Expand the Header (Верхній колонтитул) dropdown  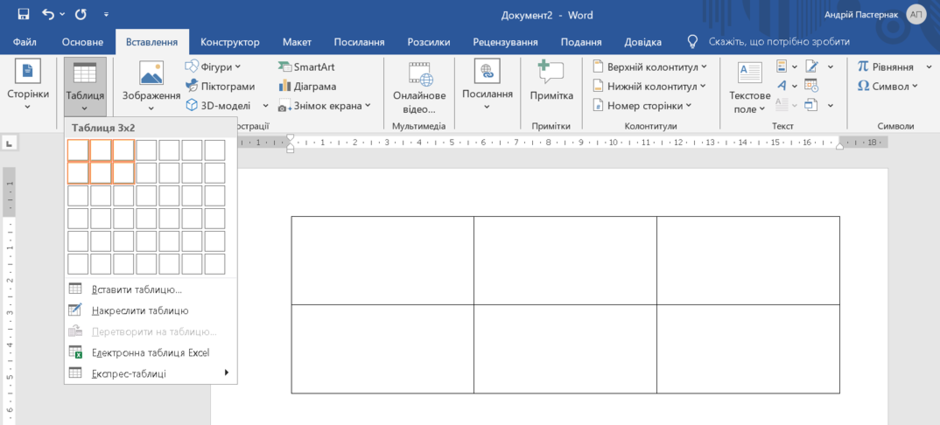pyautogui.click(x=704, y=67)
